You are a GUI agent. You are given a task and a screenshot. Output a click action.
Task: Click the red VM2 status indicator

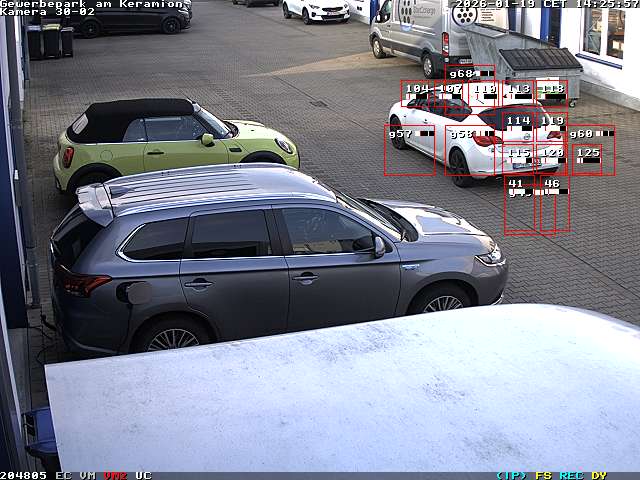pyautogui.click(x=115, y=475)
